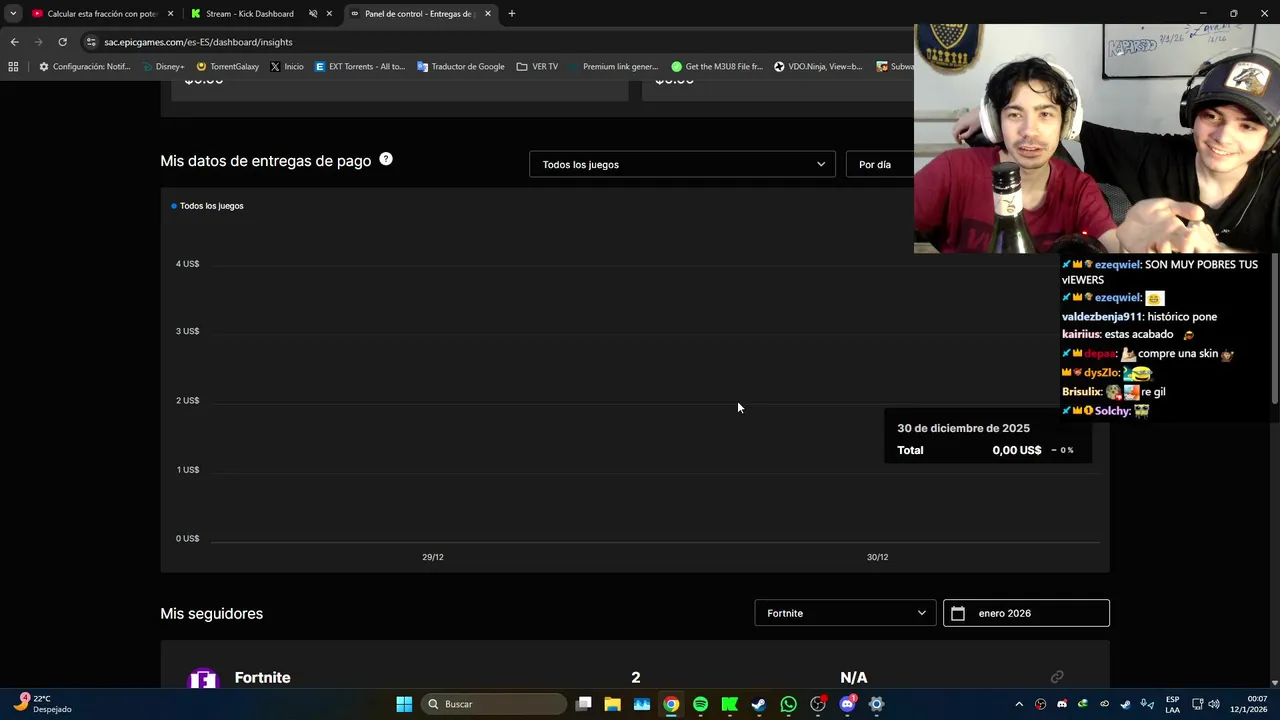This screenshot has width=1280, height=720.
Task: Open Settings gear in taskbar
Action: 876,704
